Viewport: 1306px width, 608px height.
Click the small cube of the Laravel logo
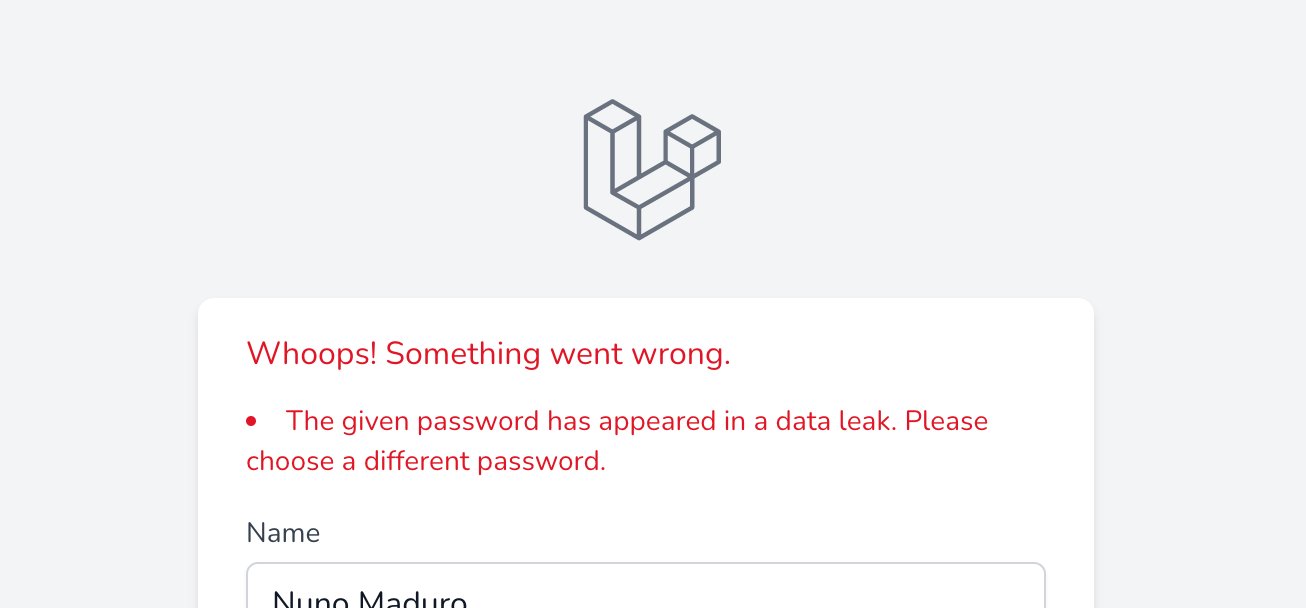(692, 146)
